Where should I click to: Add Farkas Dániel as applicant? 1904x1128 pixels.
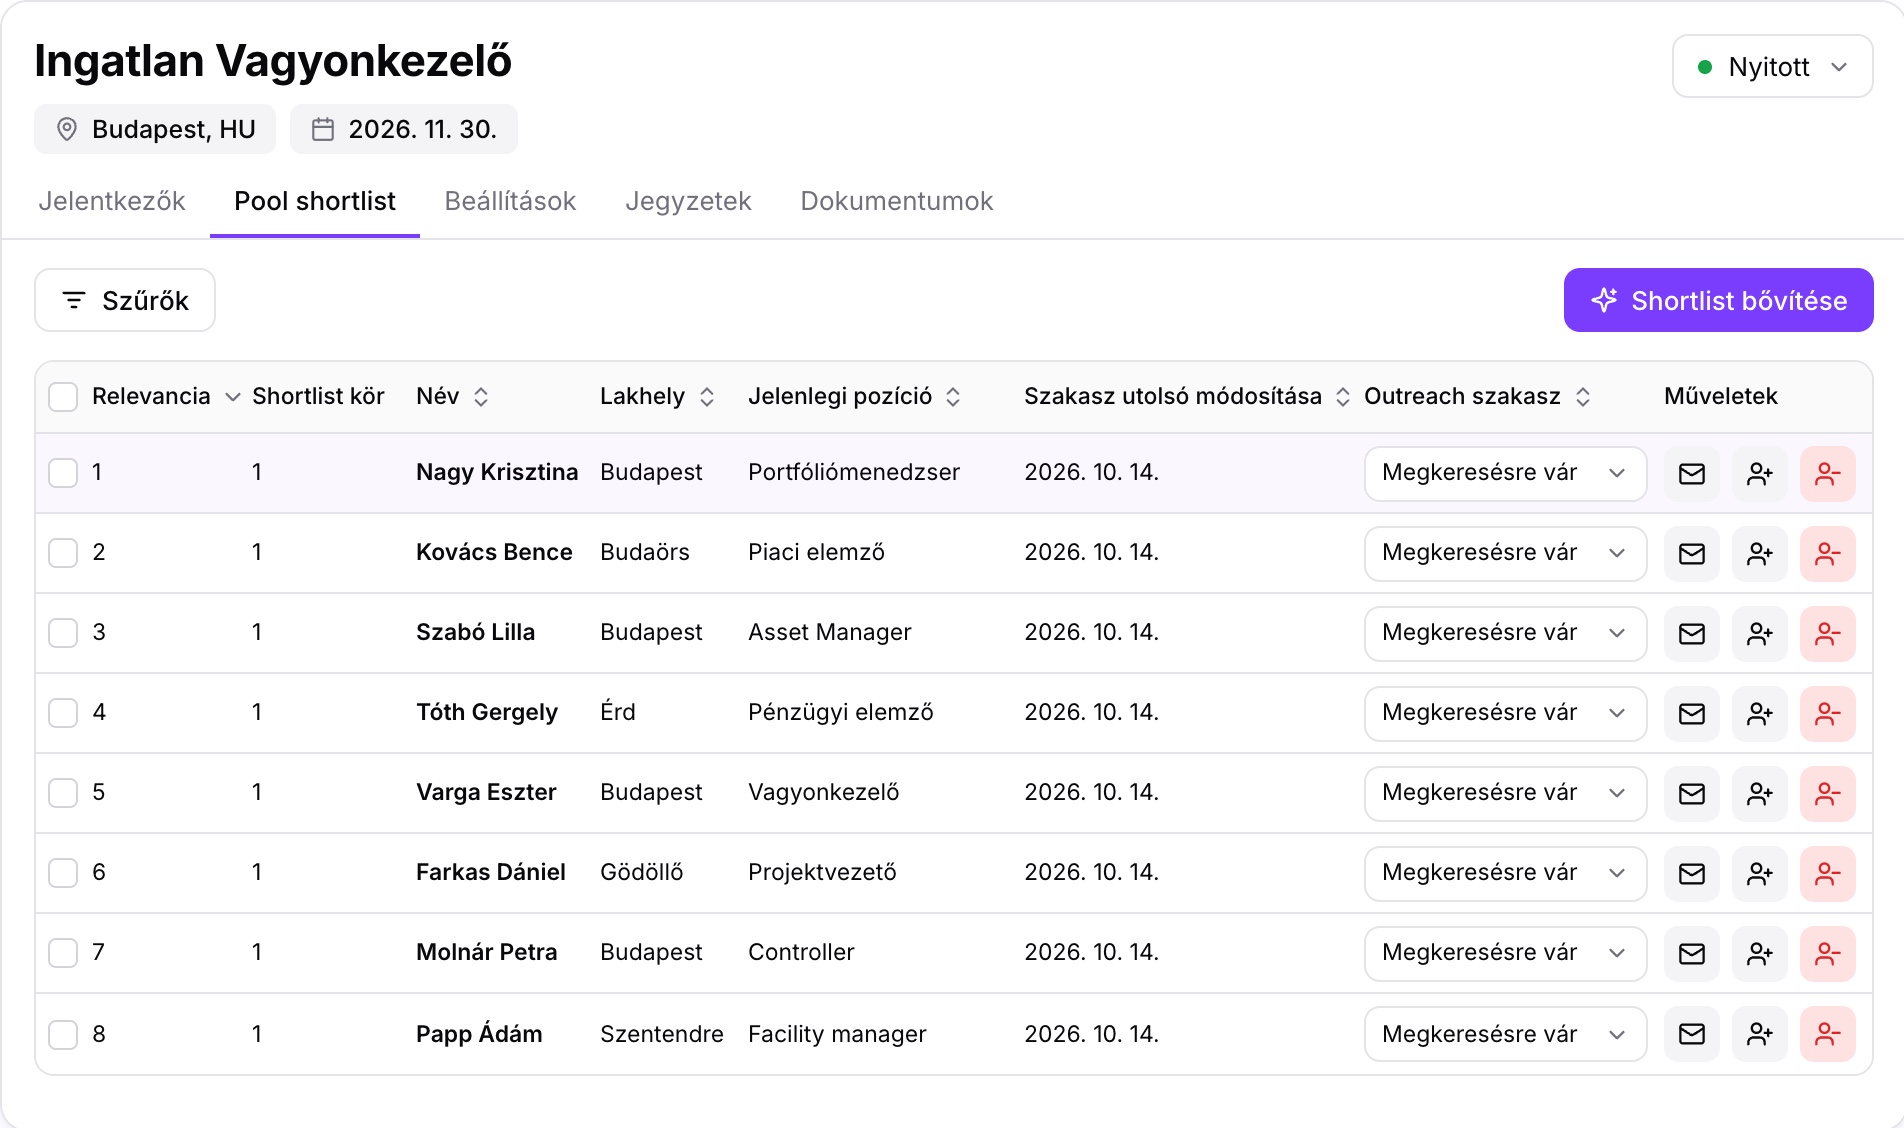1759,874
